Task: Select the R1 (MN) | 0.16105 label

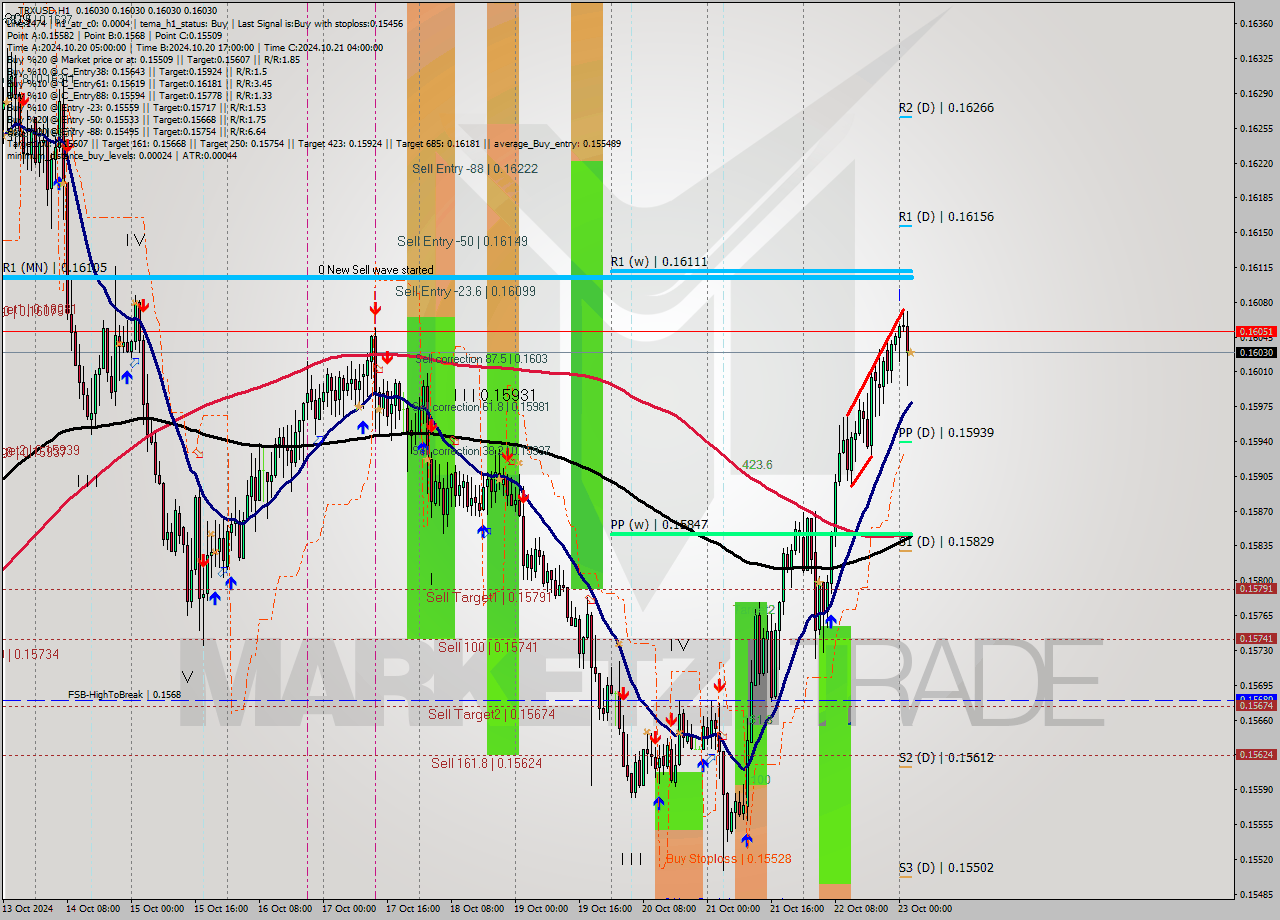Action: click(x=54, y=268)
